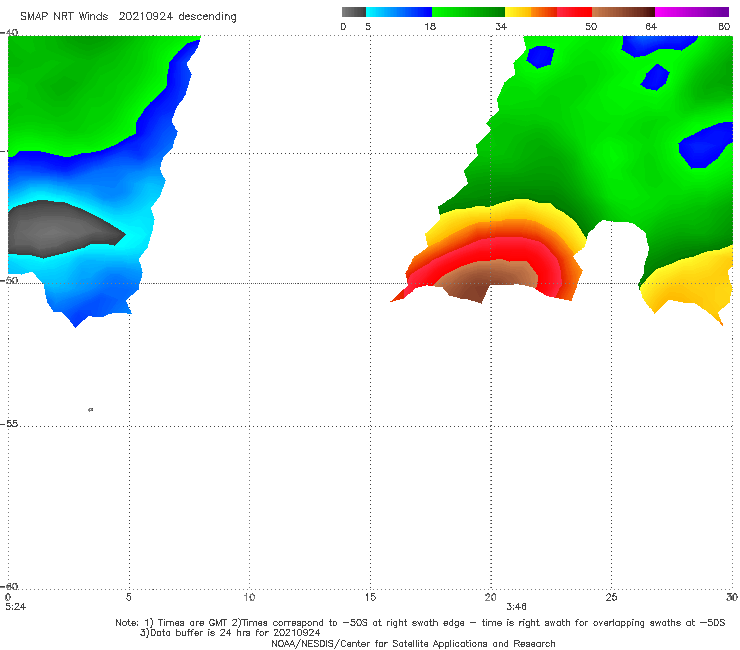Click the green segment of the color bar
Screen dimensions: 740x650
pos(468,12)
